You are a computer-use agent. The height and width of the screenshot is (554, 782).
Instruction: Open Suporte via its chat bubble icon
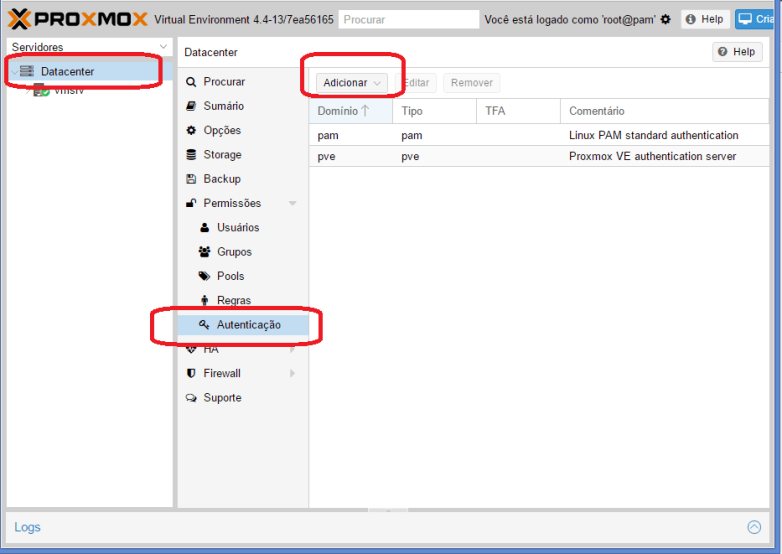(x=191, y=398)
